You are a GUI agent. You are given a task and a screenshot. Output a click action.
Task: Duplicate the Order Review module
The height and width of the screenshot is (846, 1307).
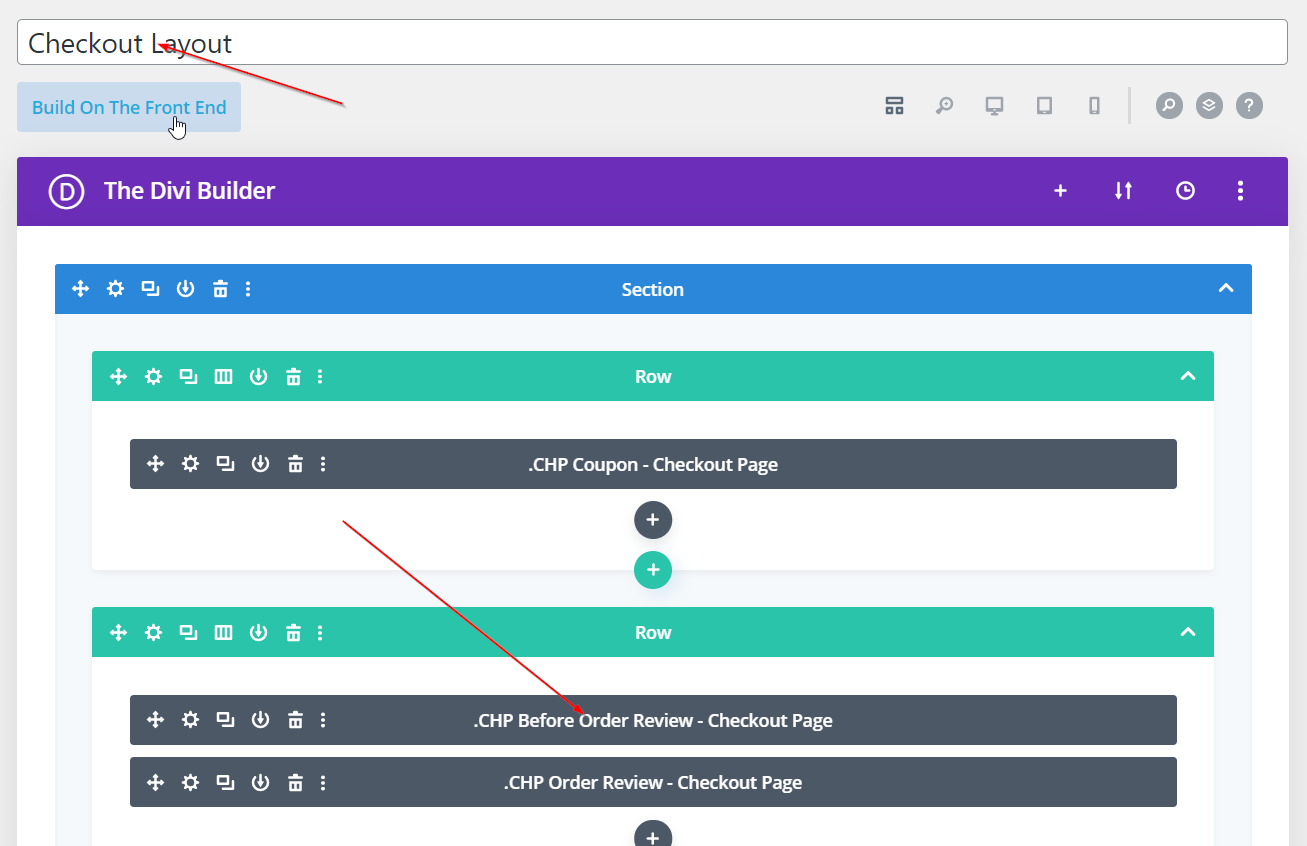(226, 782)
